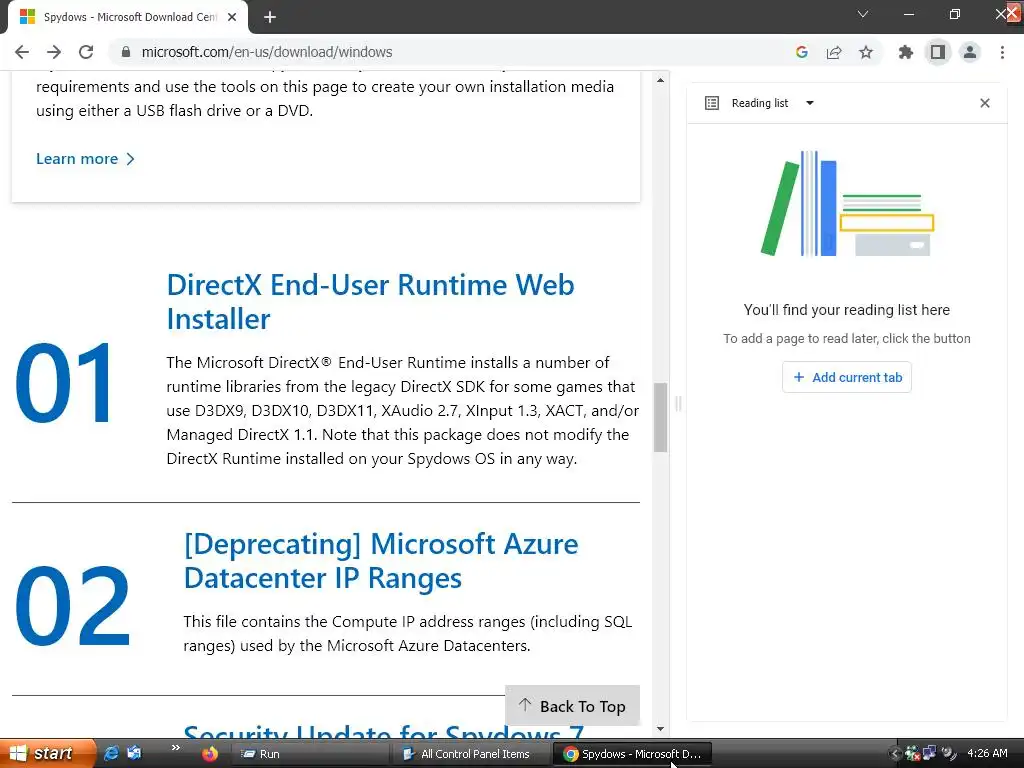Toggle the side panel button
This screenshot has height=768, width=1024.
click(938, 52)
